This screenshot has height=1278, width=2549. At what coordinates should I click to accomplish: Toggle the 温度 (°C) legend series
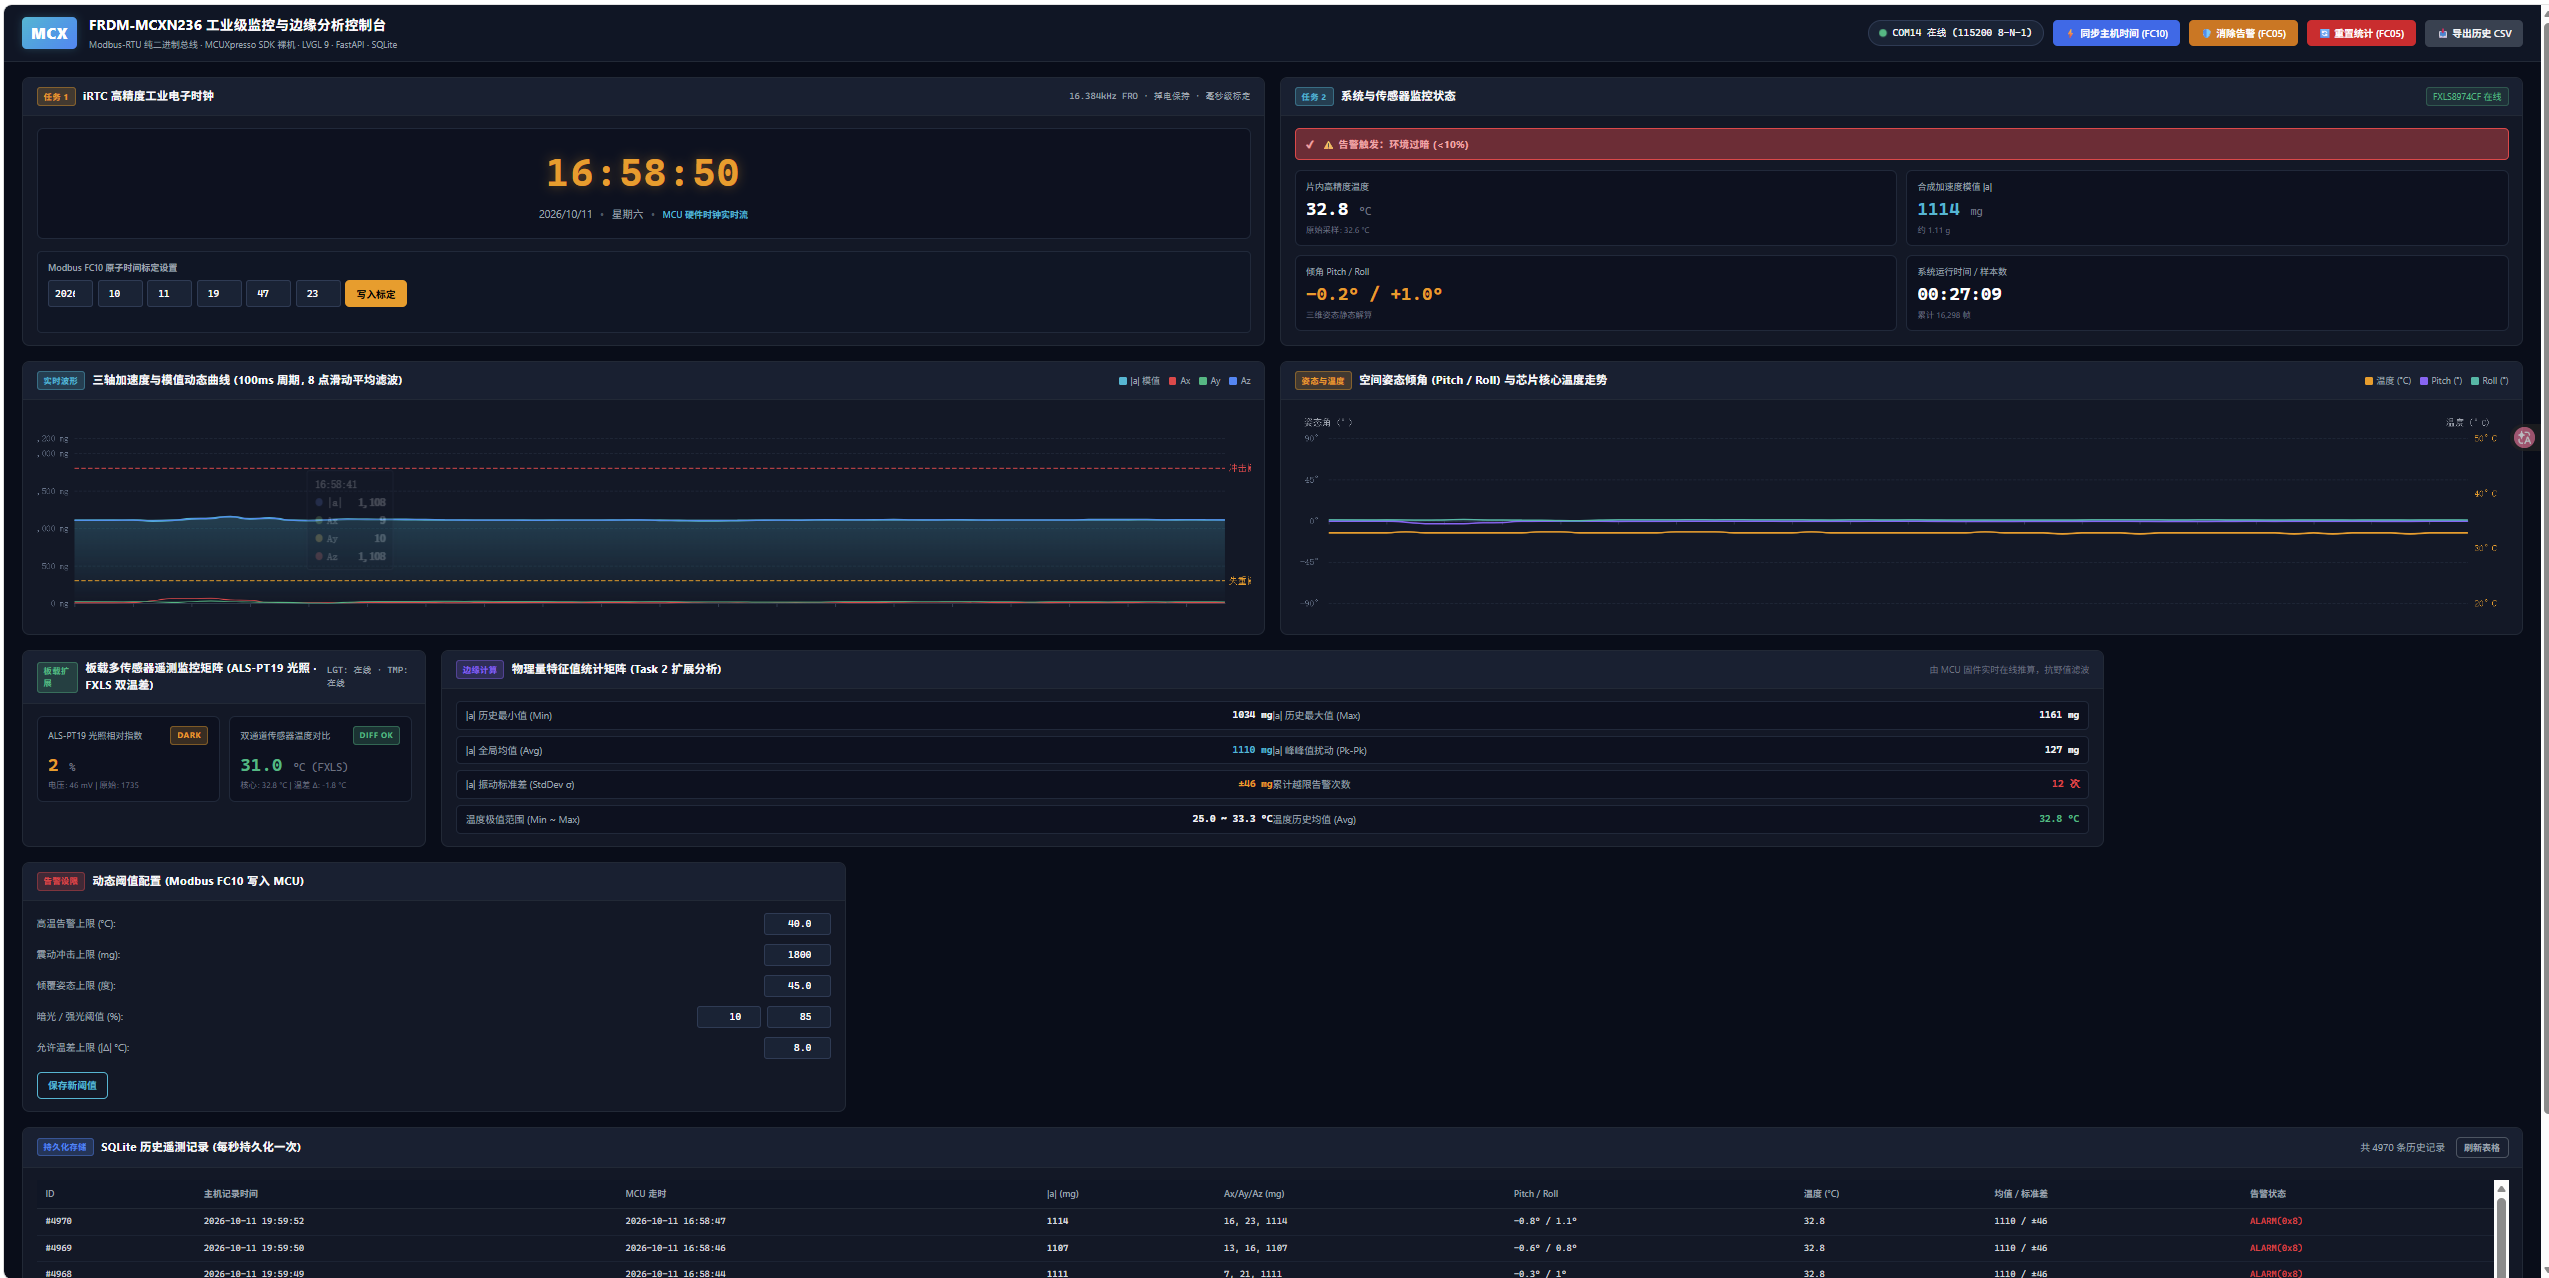(2387, 381)
